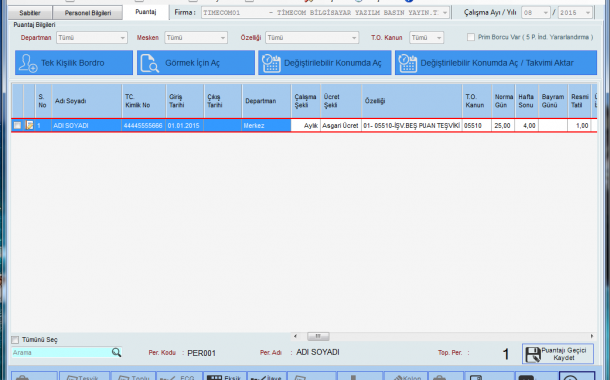Click the 'Aylık' work type cell
The height and width of the screenshot is (380, 610).
306,126
